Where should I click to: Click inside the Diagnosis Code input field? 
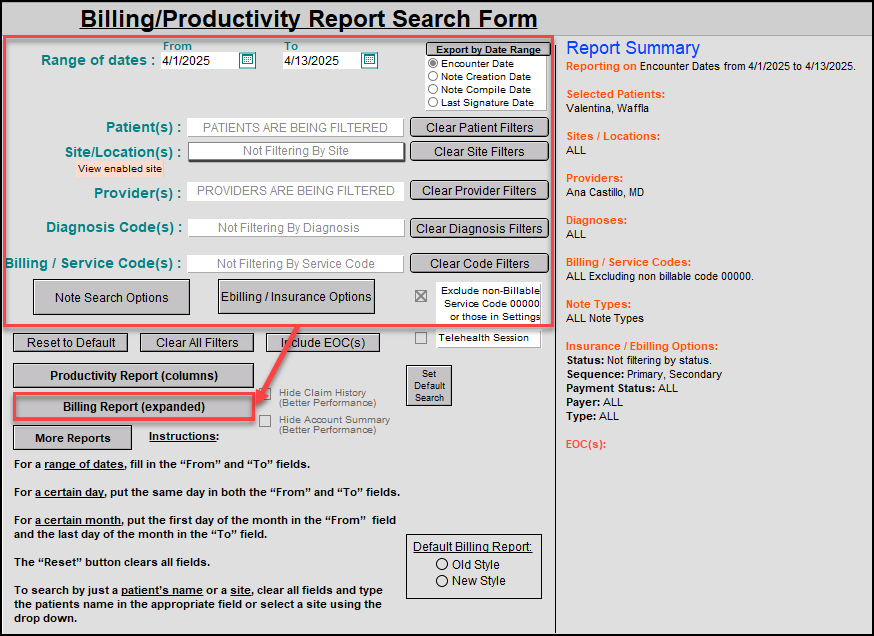click(295, 228)
